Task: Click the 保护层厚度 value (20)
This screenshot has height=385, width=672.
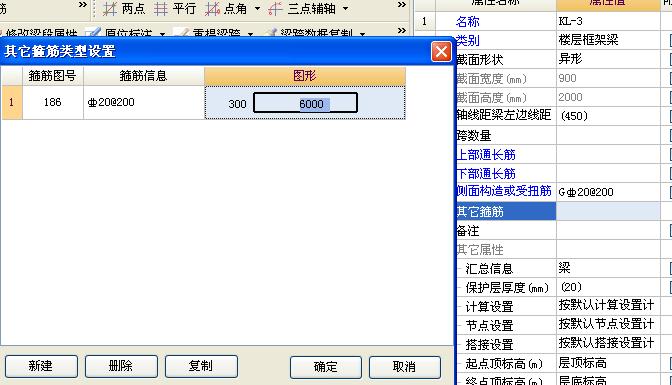Action: click(x=571, y=287)
